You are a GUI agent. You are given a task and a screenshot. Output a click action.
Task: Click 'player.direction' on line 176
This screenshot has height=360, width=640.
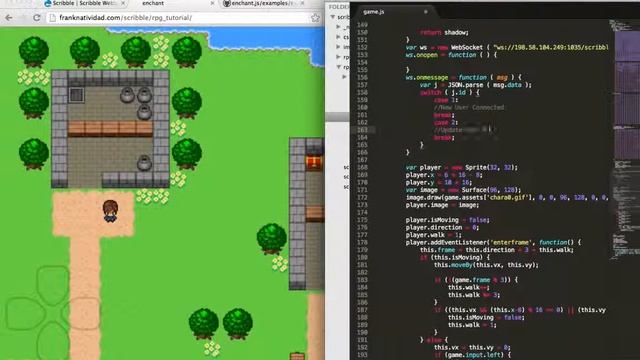tap(434, 227)
